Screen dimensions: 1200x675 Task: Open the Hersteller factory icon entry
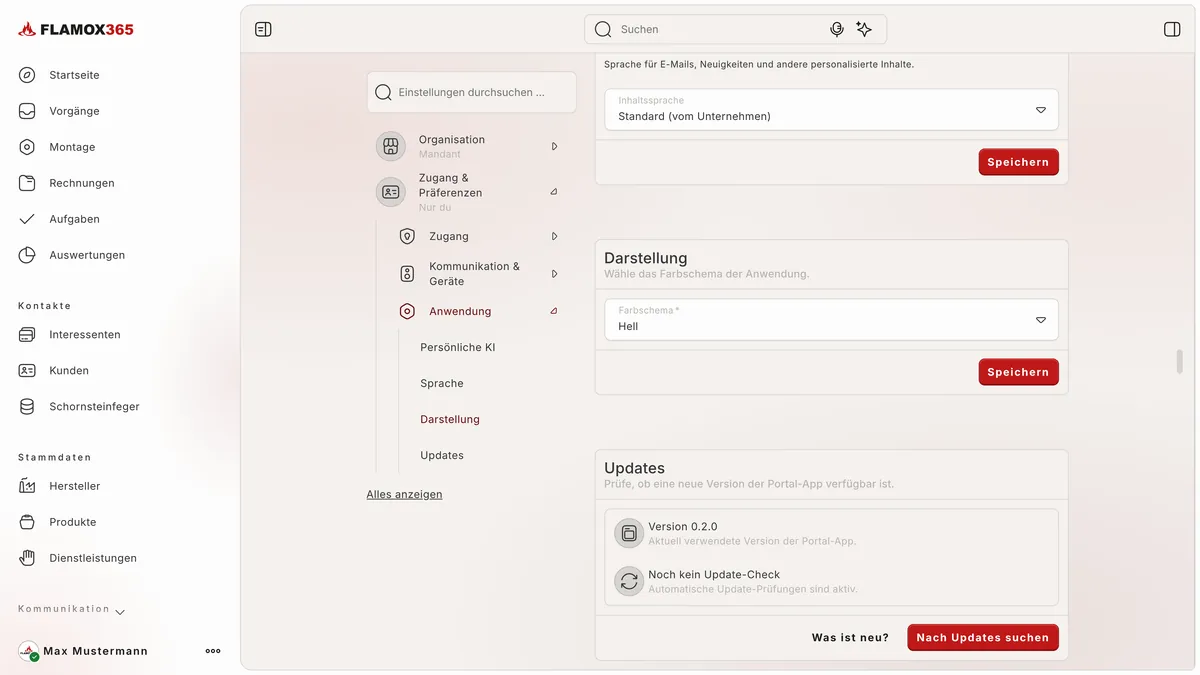75,486
